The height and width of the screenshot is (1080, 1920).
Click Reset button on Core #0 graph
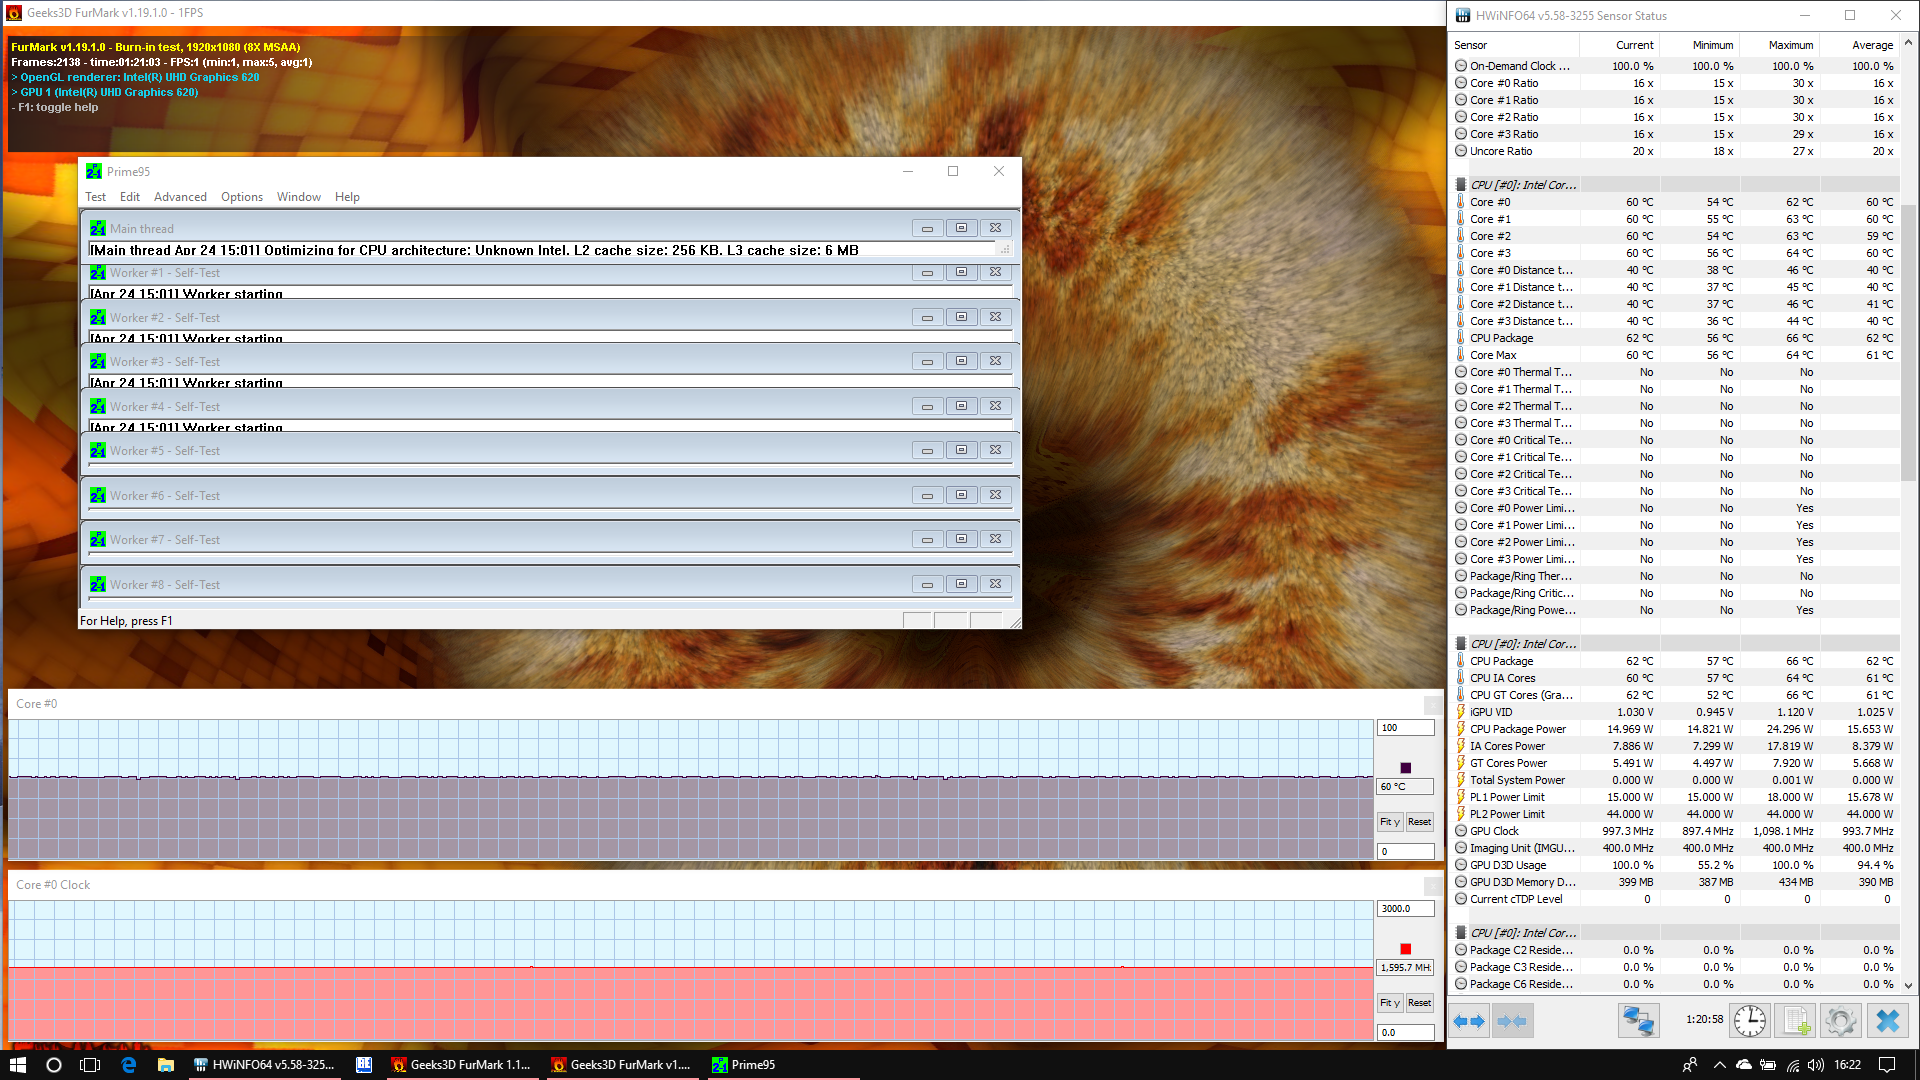[x=1419, y=822]
